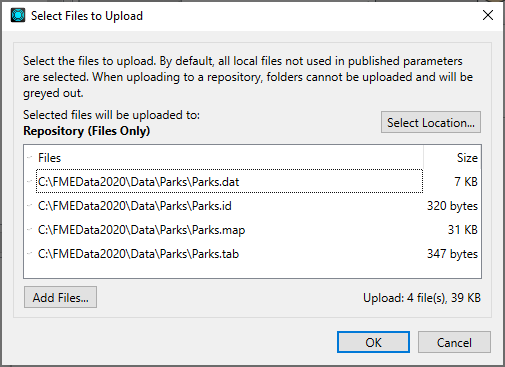Toggle the checkmark beside the Files header
Image resolution: width=505 pixels, height=367 pixels.
(30, 157)
